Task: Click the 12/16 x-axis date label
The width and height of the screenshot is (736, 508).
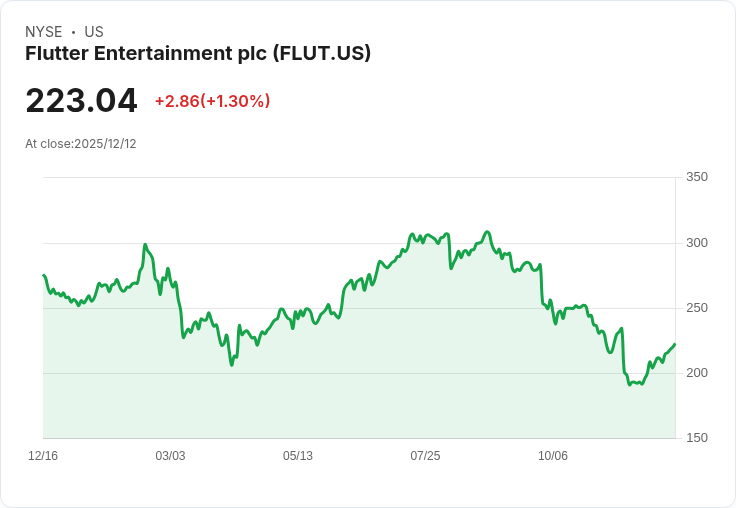Action: [x=43, y=456]
